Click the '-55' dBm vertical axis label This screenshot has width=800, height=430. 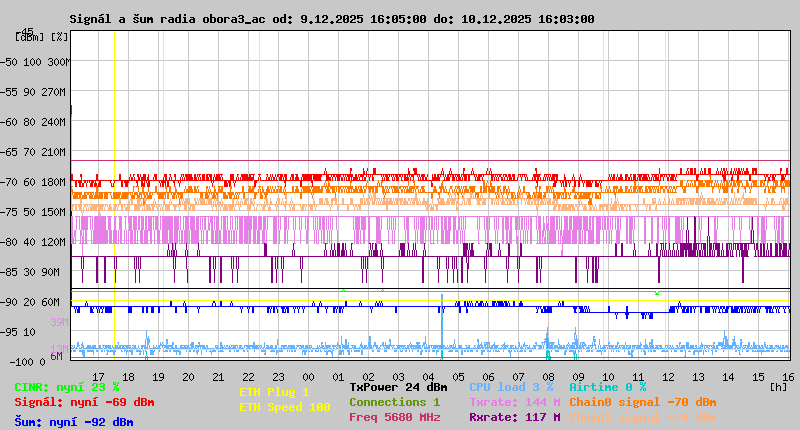click(x=9, y=92)
